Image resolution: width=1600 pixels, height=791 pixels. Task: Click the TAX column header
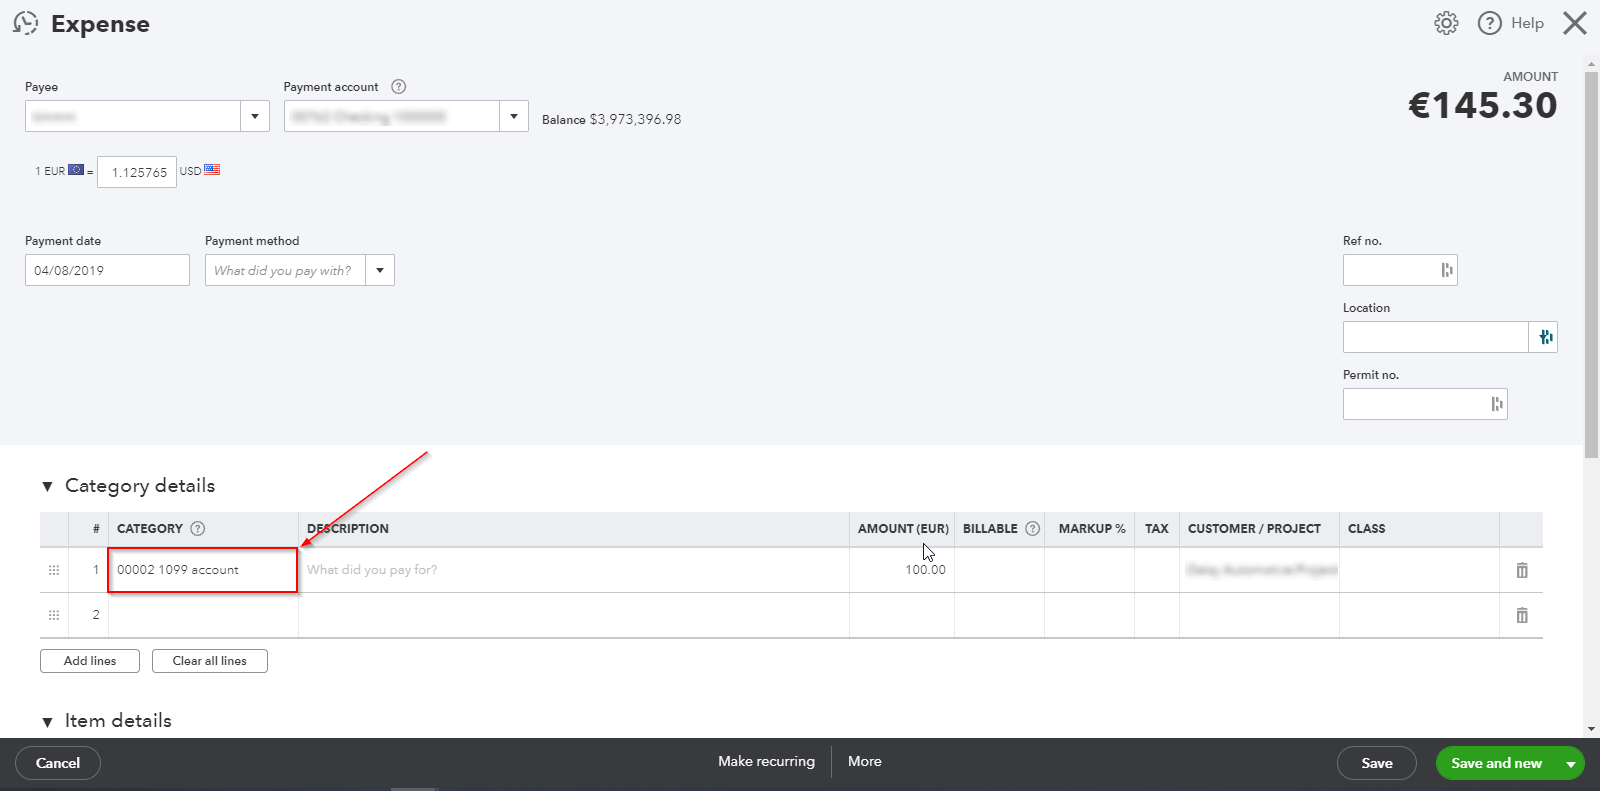pos(1156,528)
